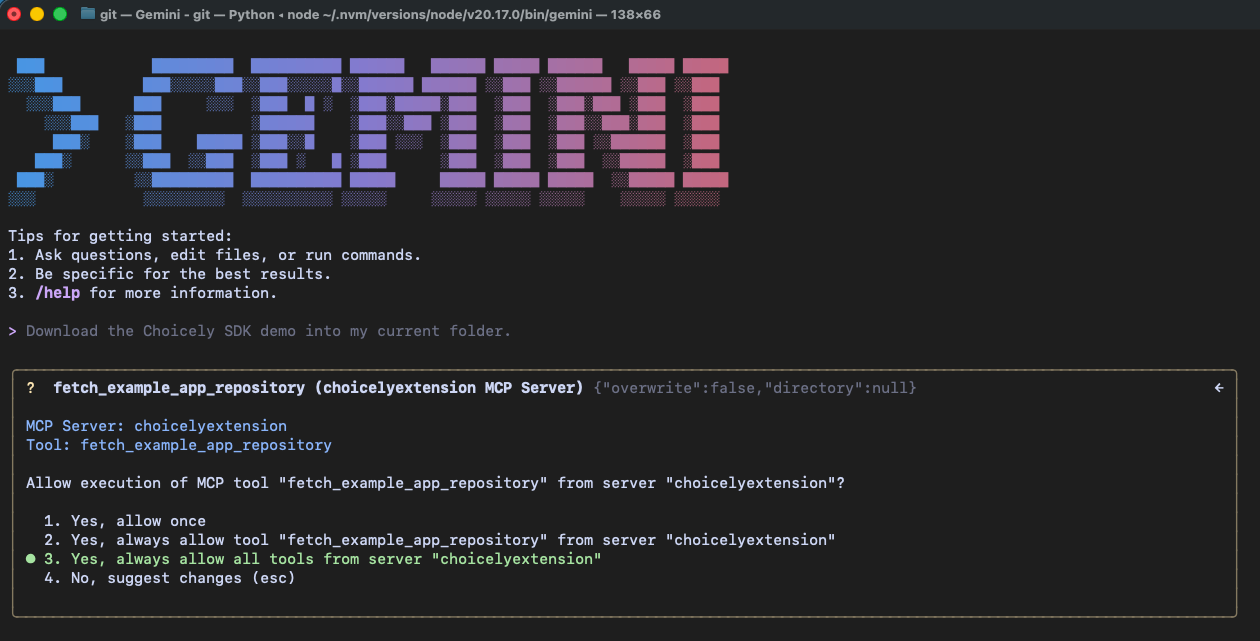Click the /help command link
Viewport: 1260px width, 641px height.
57,292
